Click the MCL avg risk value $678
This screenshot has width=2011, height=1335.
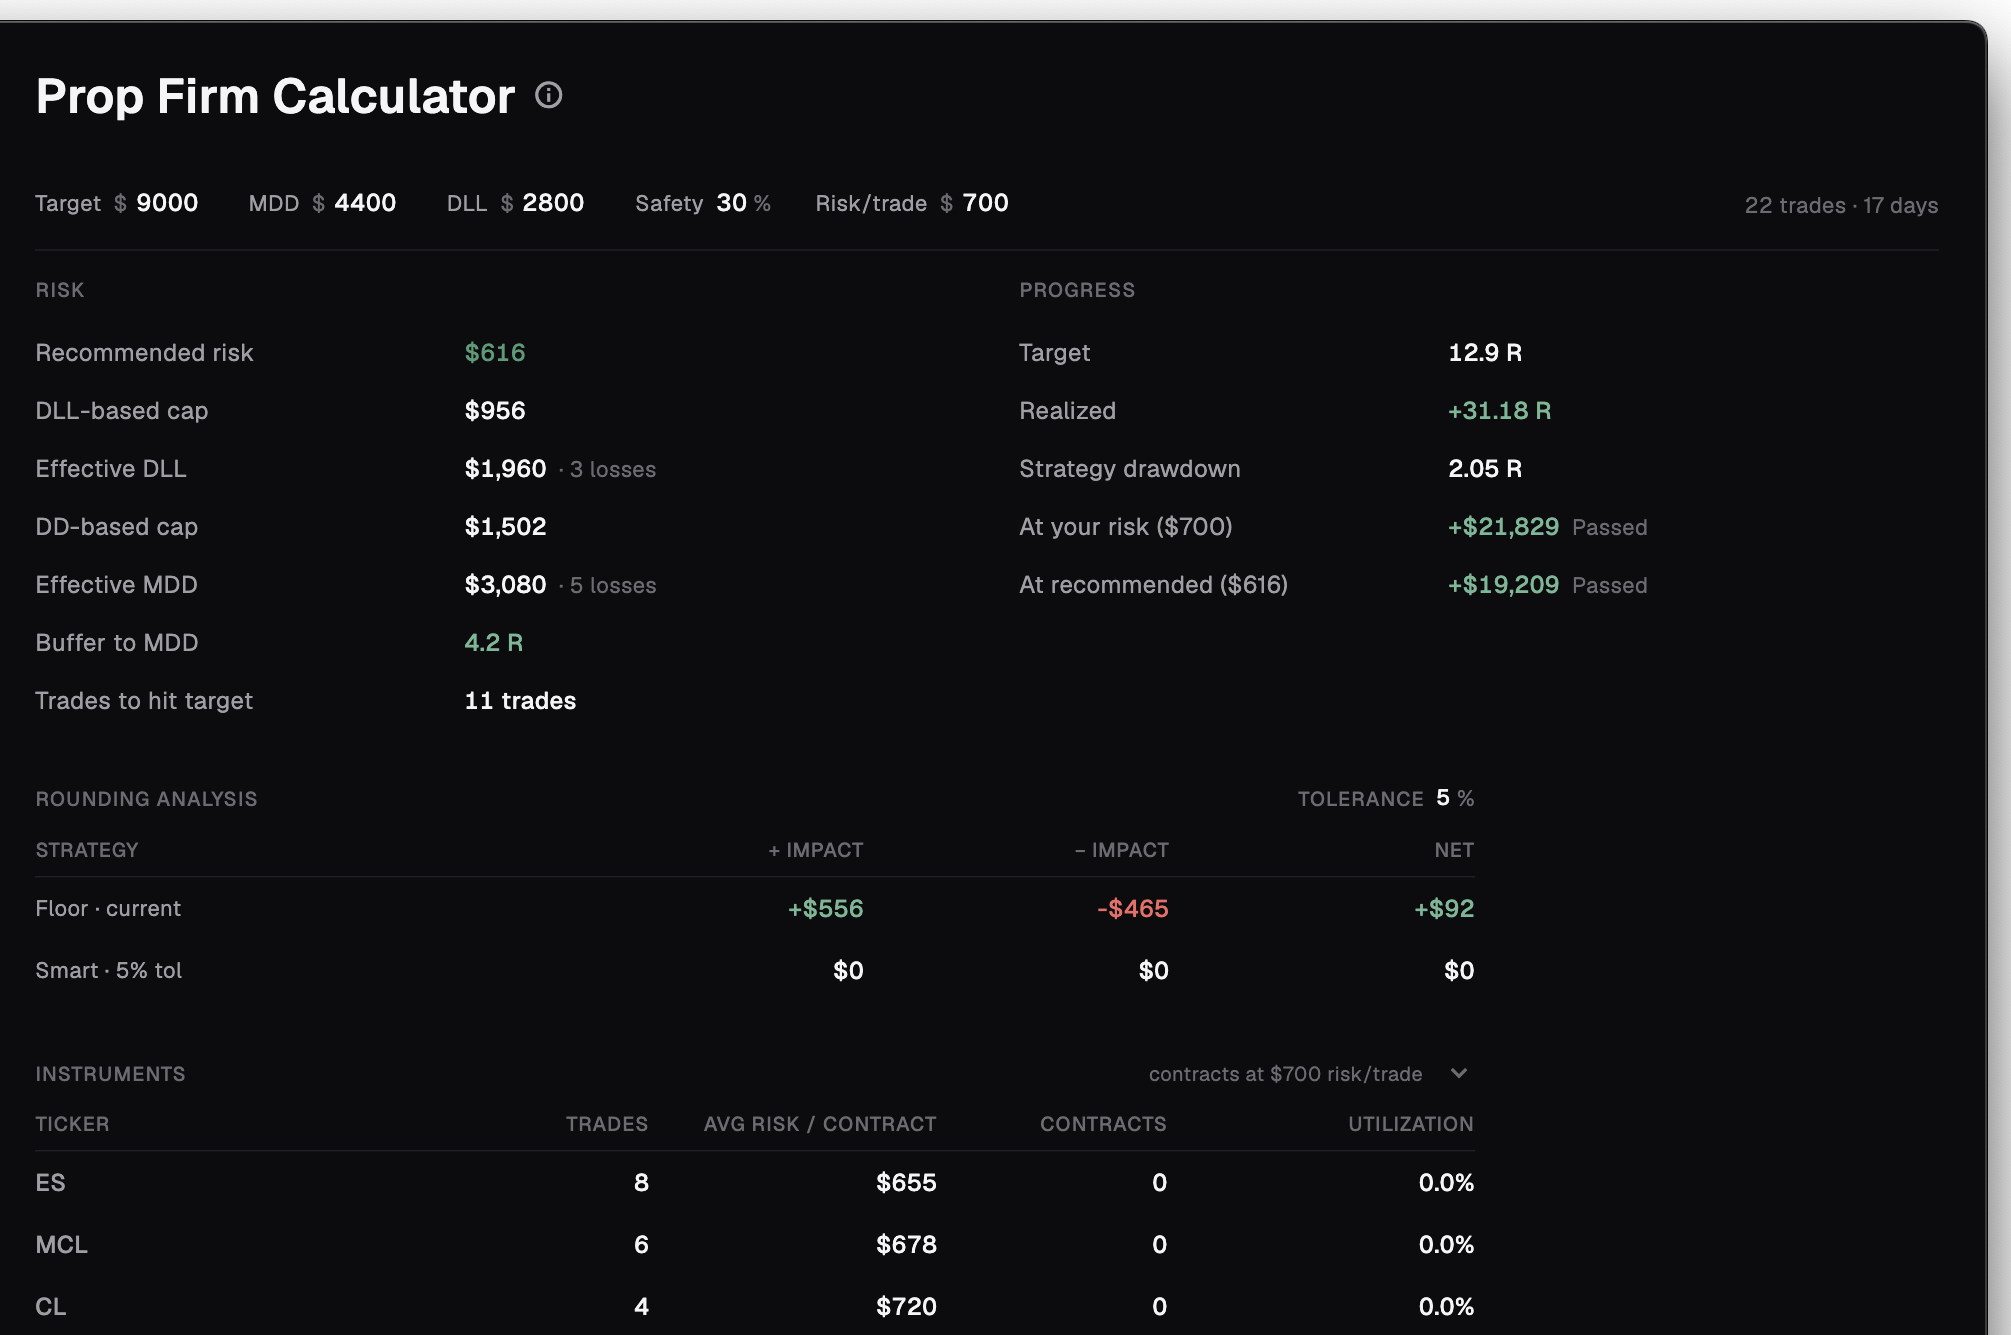pyautogui.click(x=906, y=1245)
